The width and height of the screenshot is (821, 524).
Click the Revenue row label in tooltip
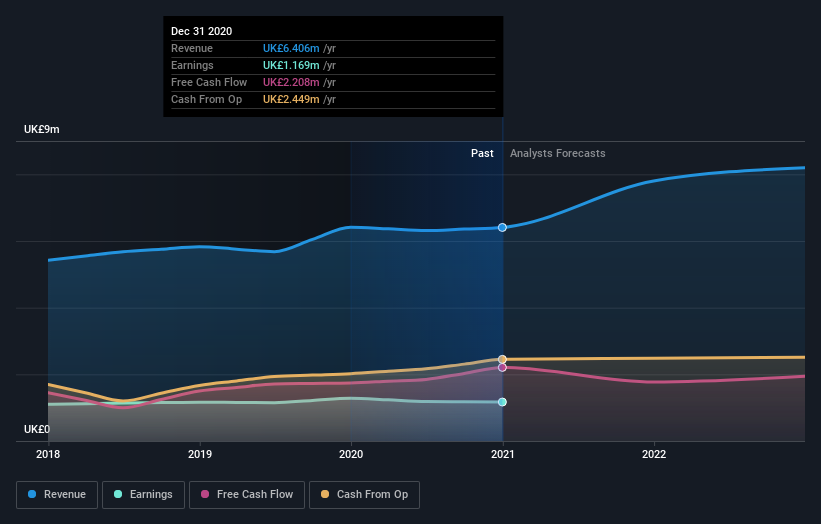click(x=192, y=48)
